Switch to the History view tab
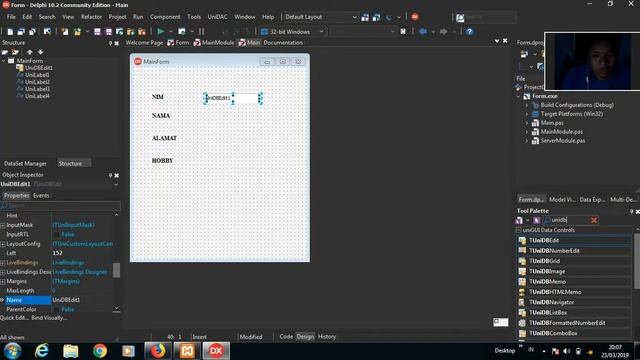 (327, 337)
